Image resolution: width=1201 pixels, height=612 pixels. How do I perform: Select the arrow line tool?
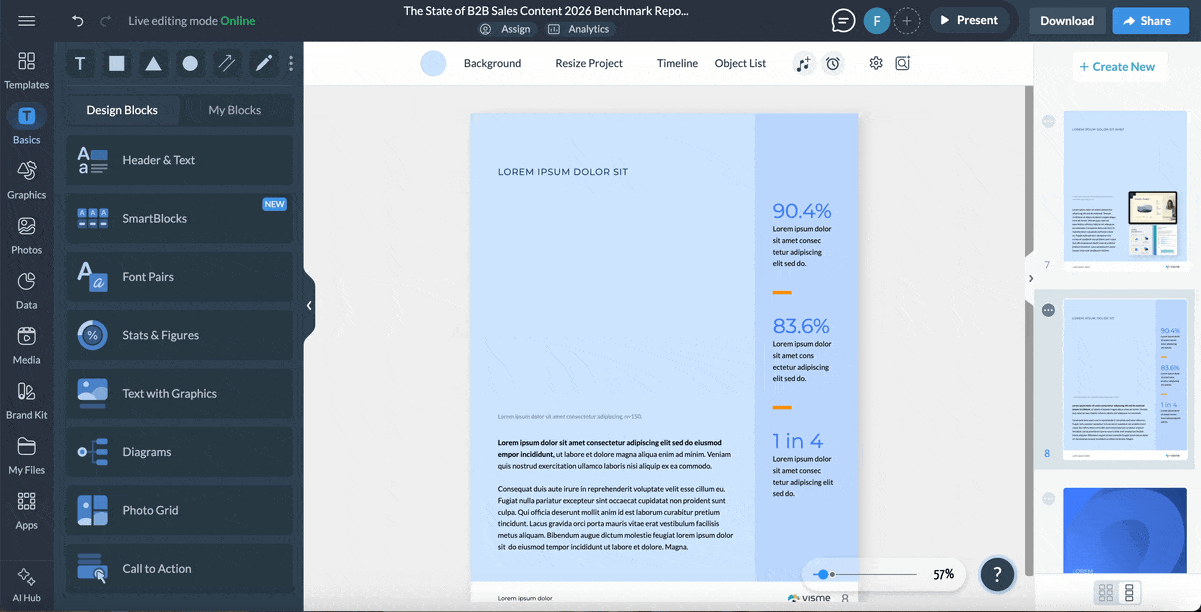click(x=227, y=63)
